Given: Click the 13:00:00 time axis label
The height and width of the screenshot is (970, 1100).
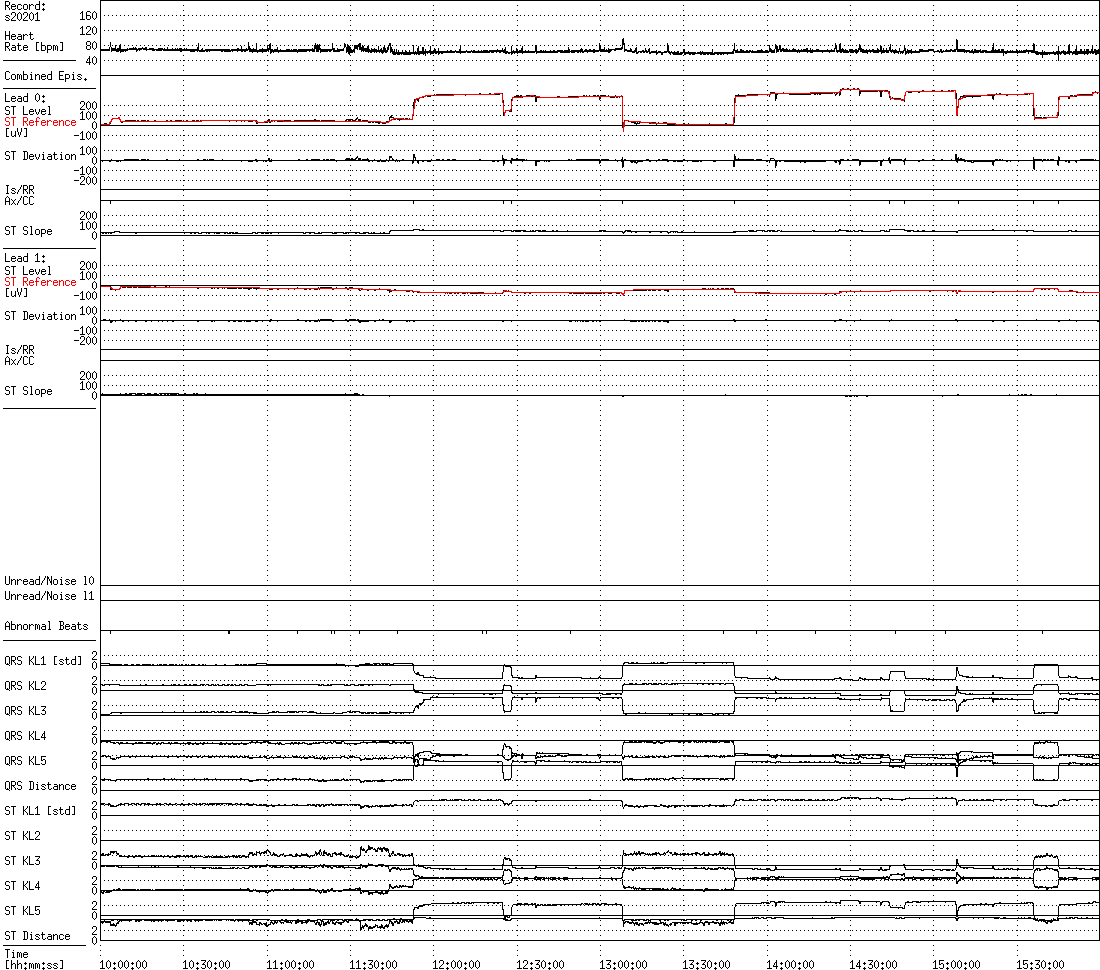Looking at the screenshot, I should coord(623,964).
